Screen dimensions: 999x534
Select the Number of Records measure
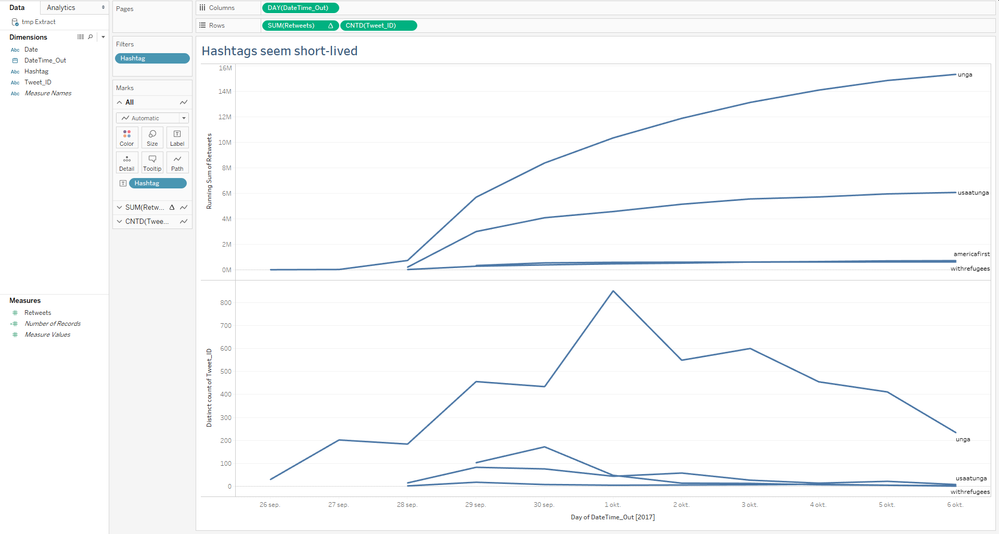(52, 324)
